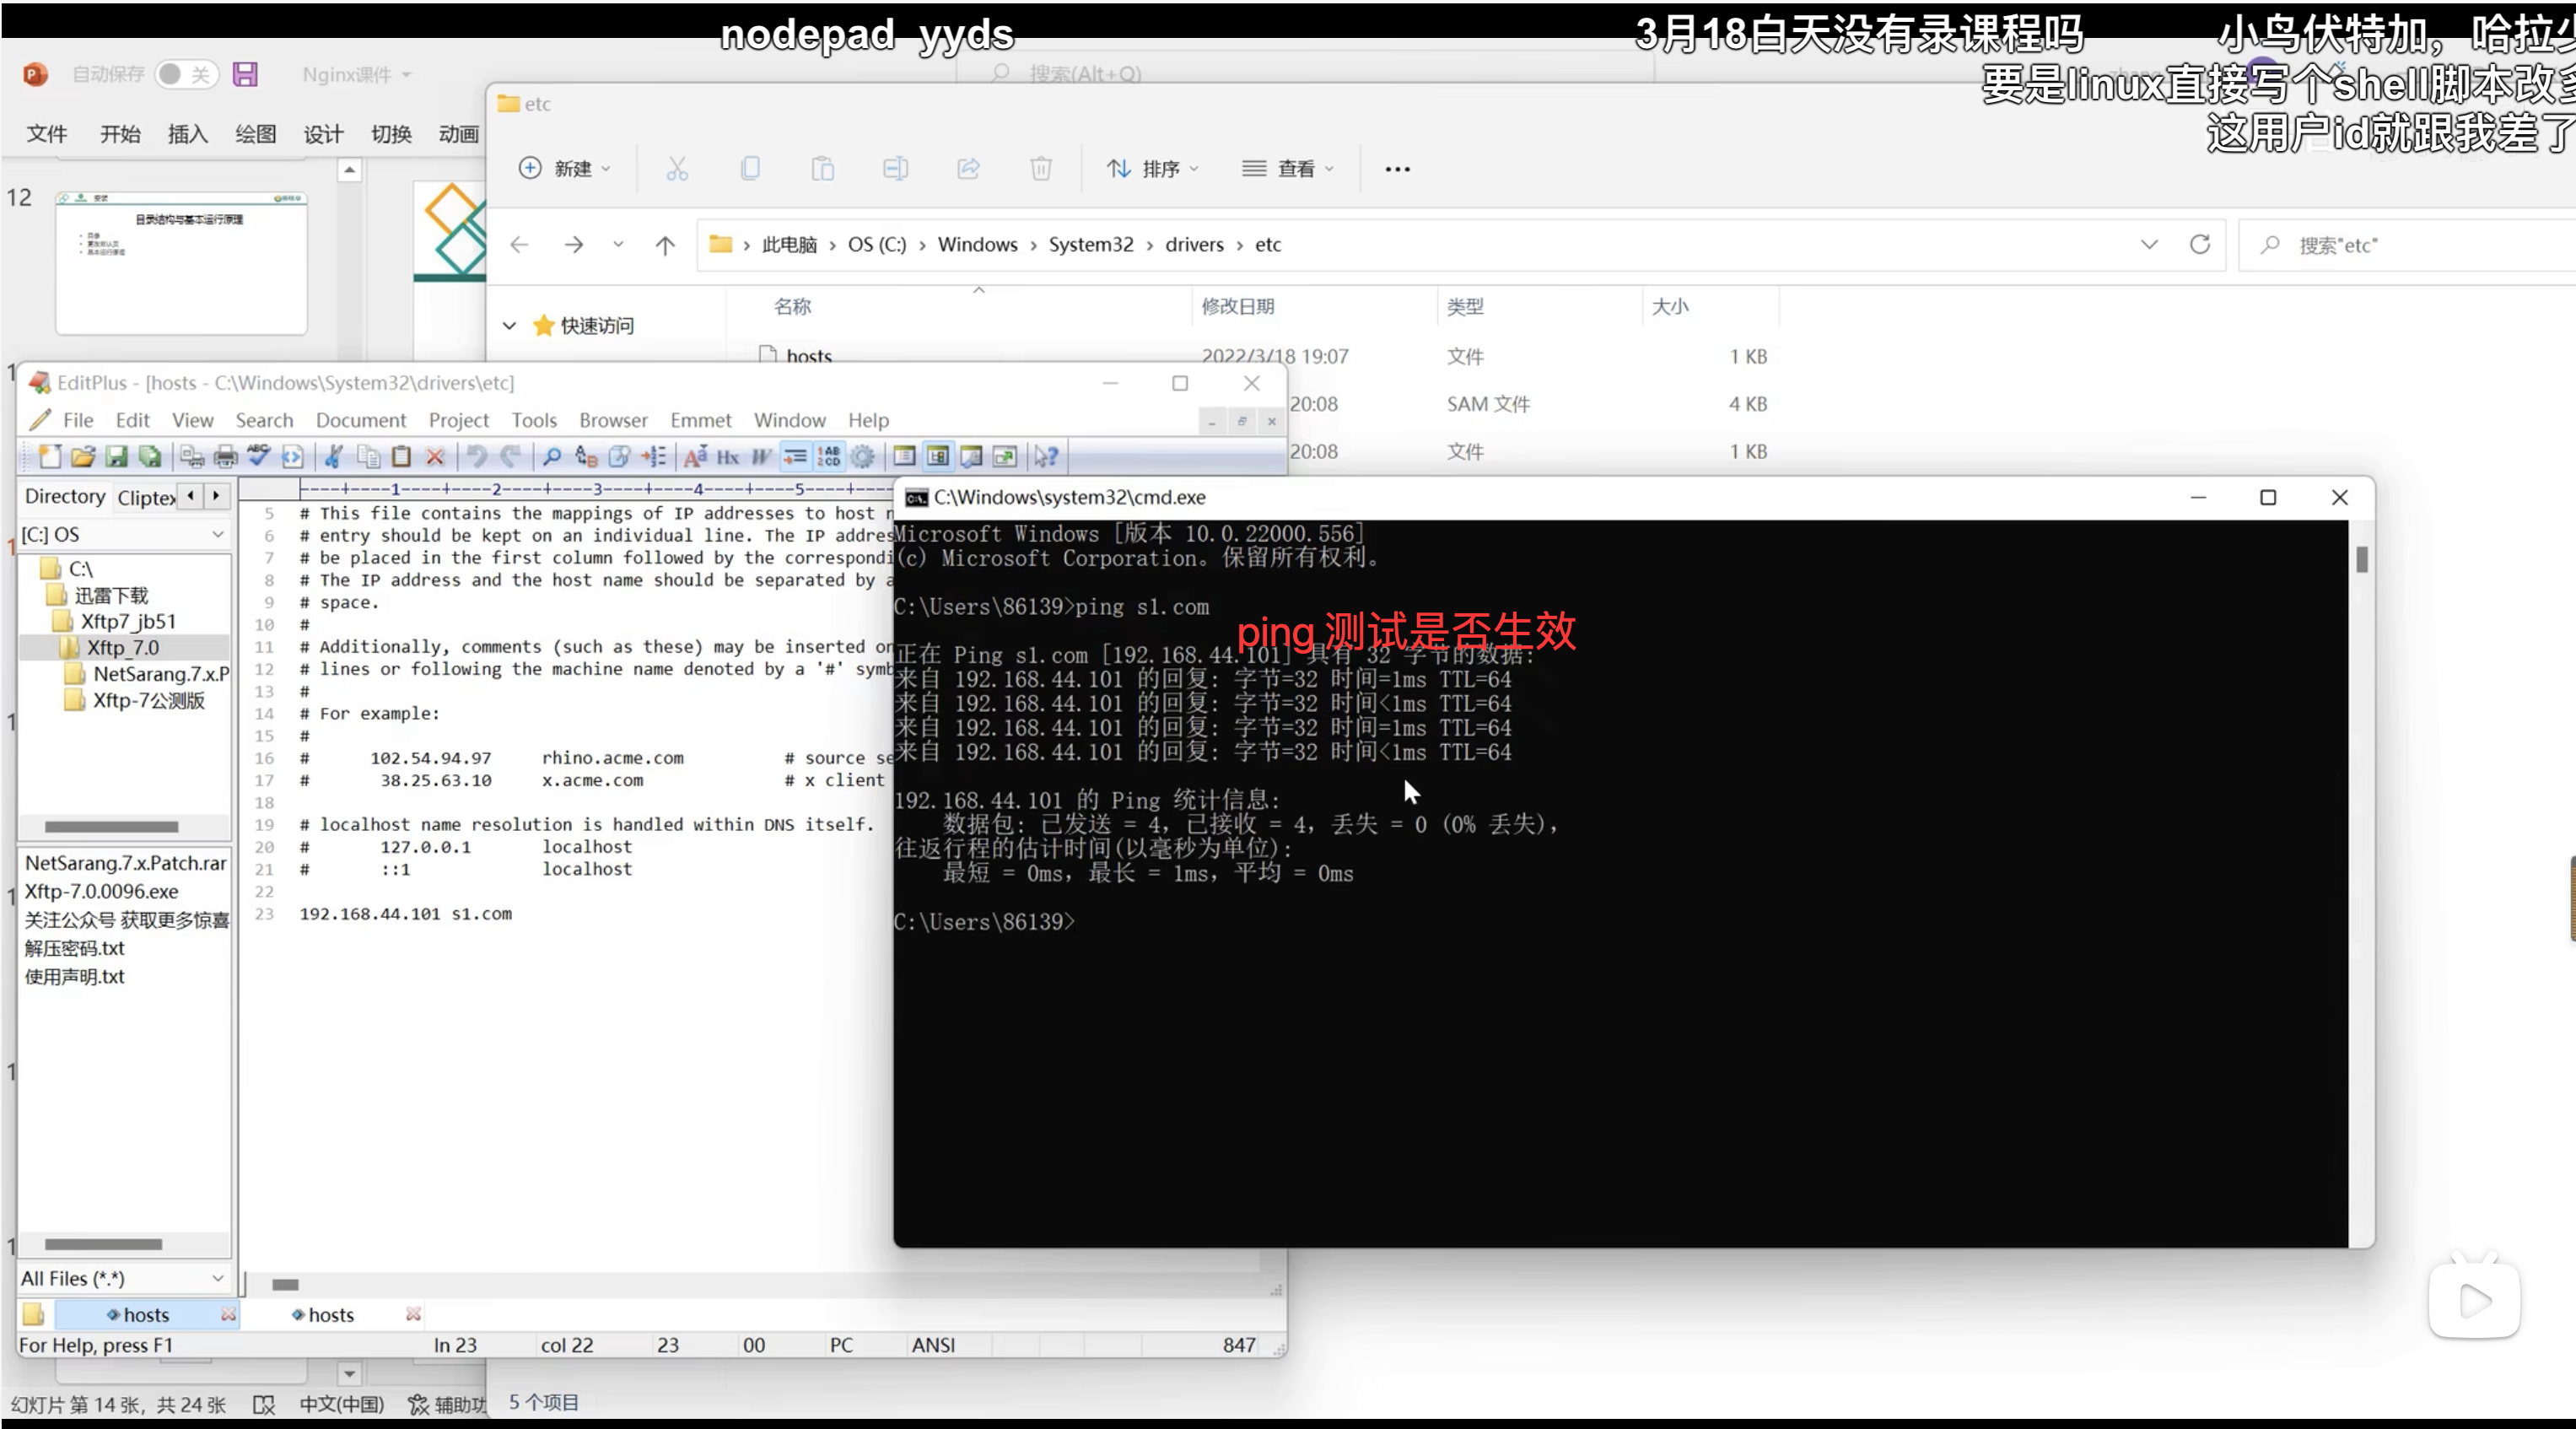Click the Spell check ABC icon

[x=259, y=456]
